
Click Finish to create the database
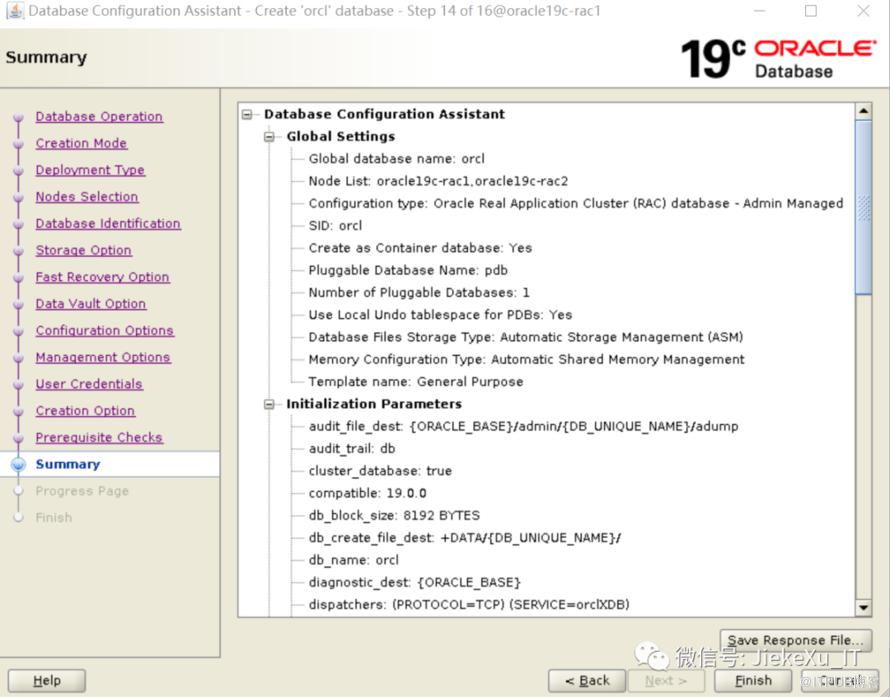tap(753, 681)
